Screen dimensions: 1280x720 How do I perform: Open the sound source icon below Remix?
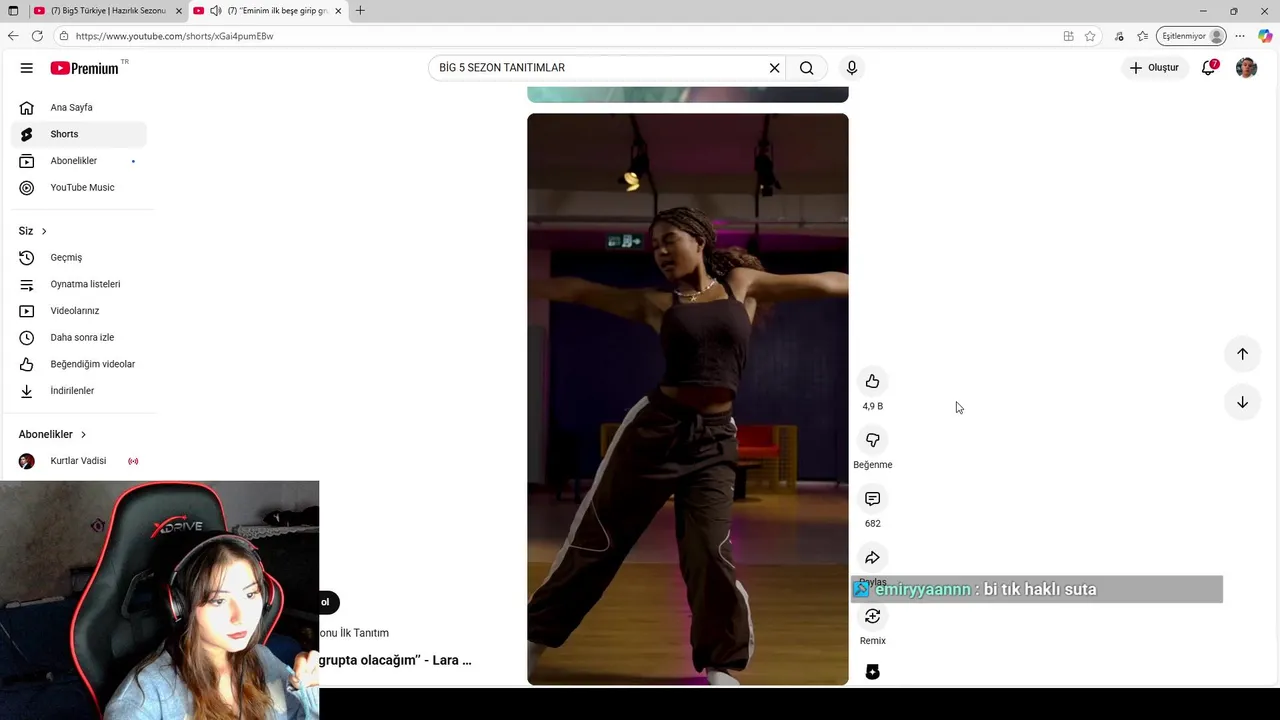tap(873, 672)
